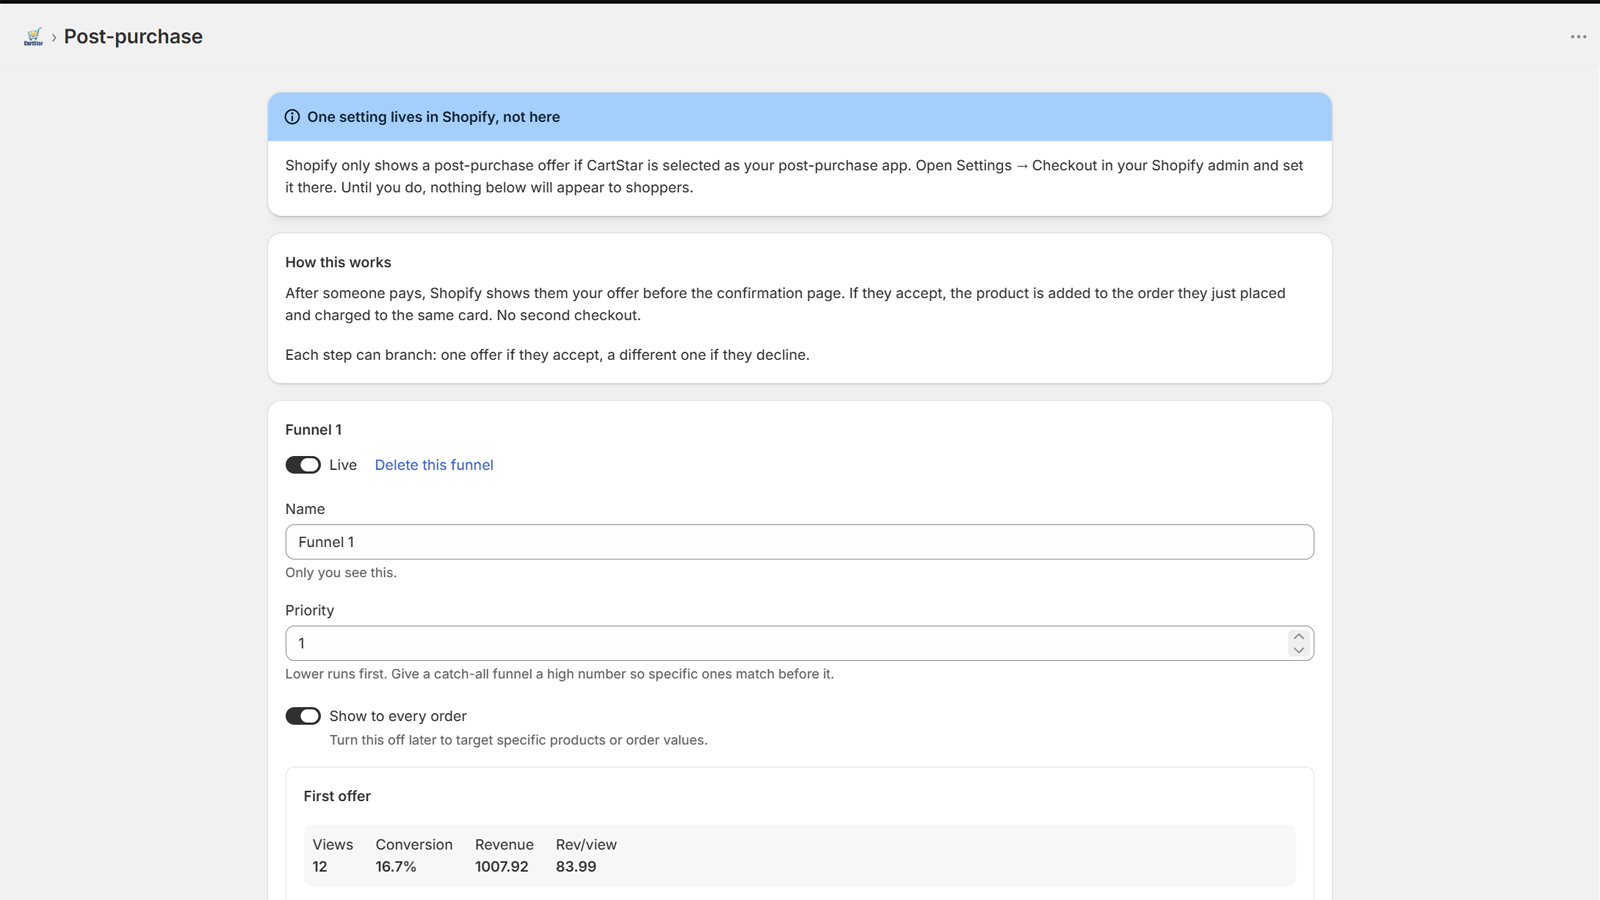Click the 'Only you see this.' hint
This screenshot has height=900, width=1600.
(x=341, y=573)
